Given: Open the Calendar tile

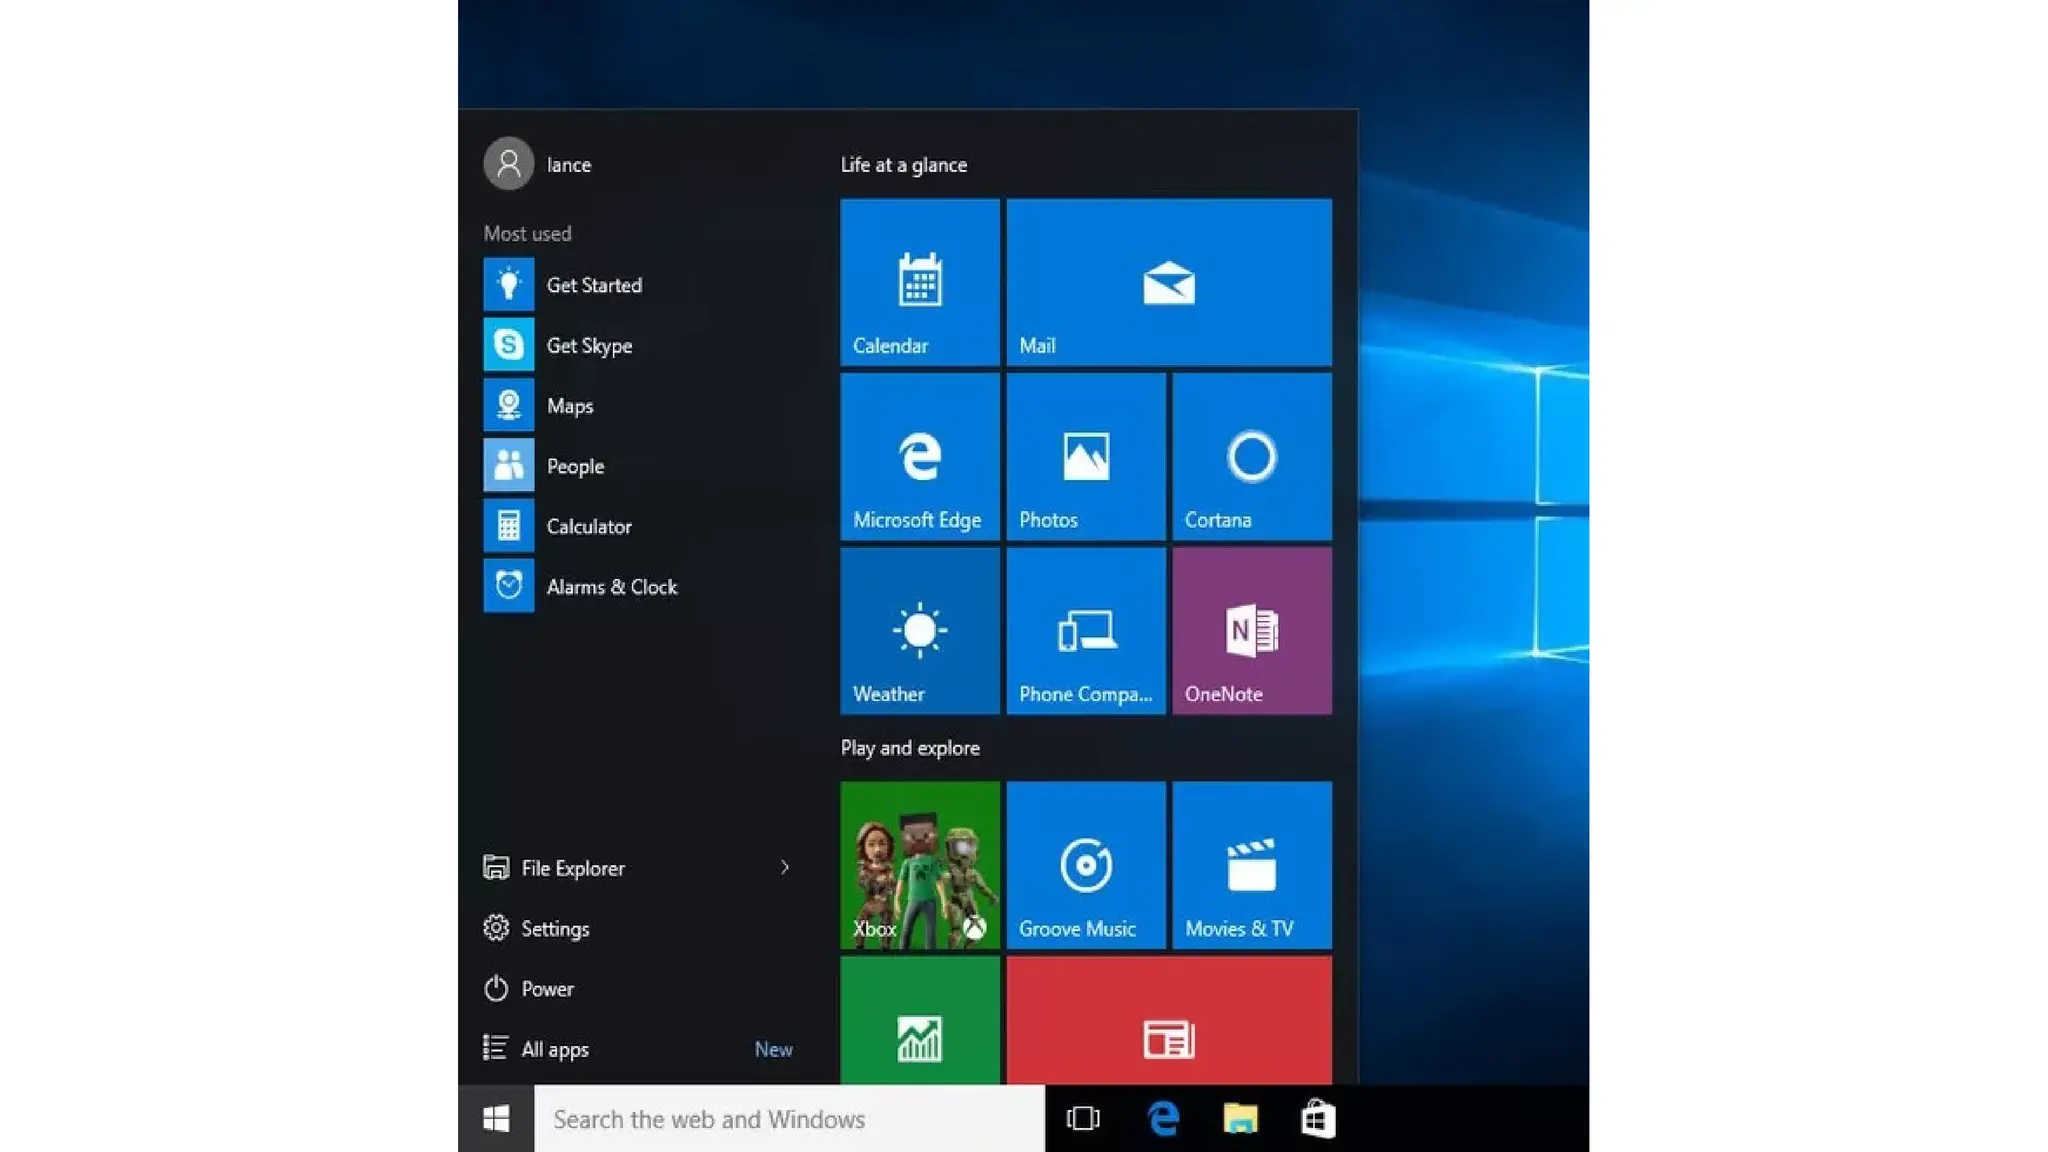Looking at the screenshot, I should point(919,282).
